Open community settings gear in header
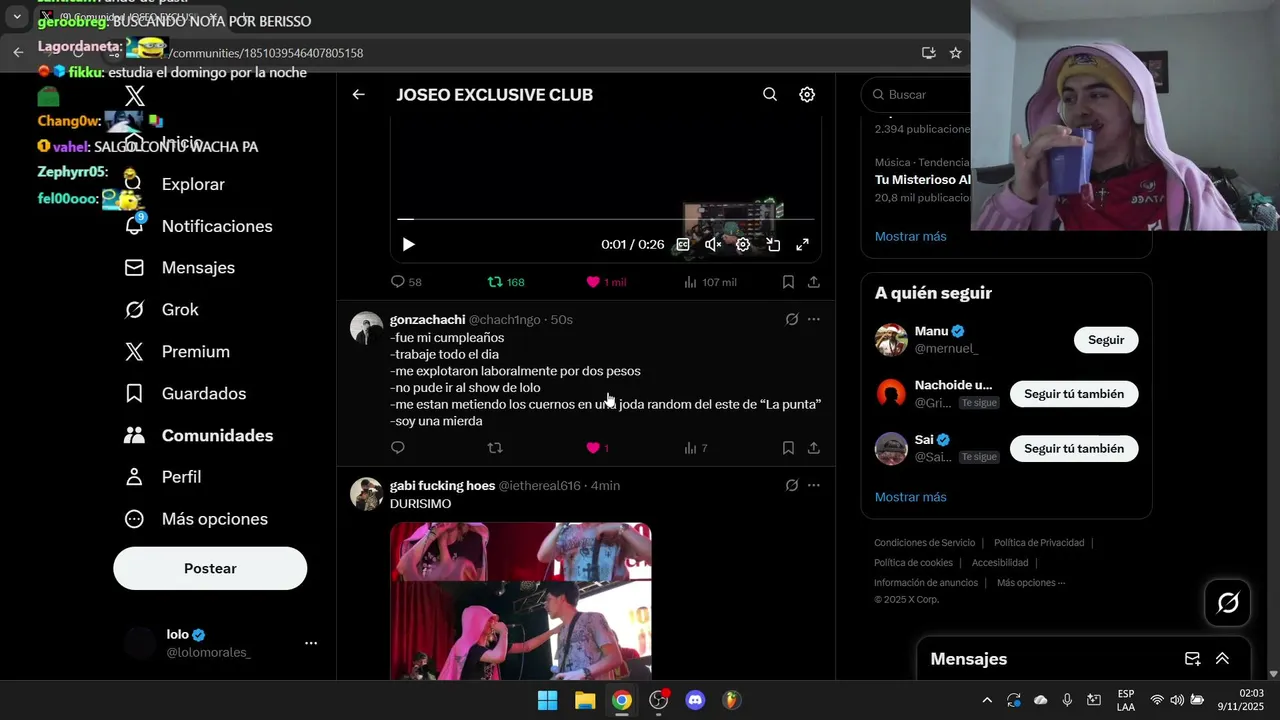1280x720 pixels. (x=807, y=94)
